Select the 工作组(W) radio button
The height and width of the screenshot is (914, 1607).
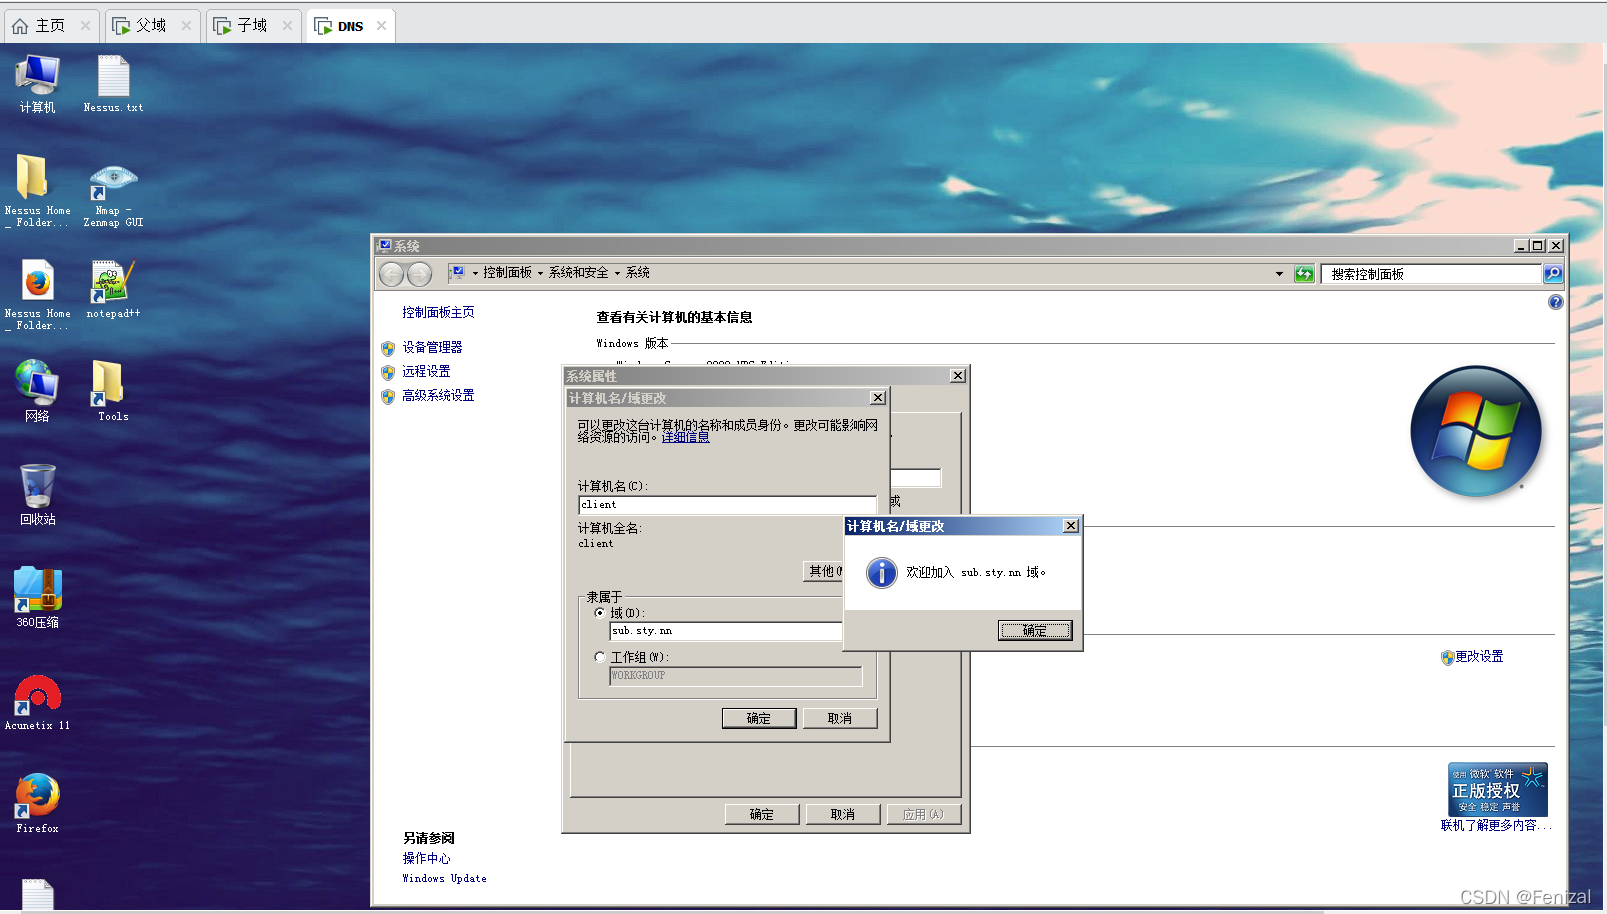click(x=600, y=657)
